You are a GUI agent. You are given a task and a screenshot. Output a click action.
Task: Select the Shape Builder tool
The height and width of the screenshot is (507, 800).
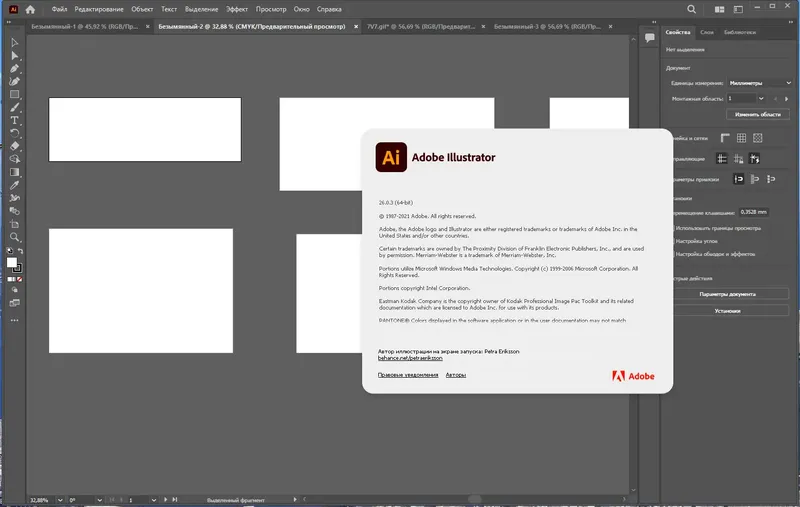[x=14, y=159]
